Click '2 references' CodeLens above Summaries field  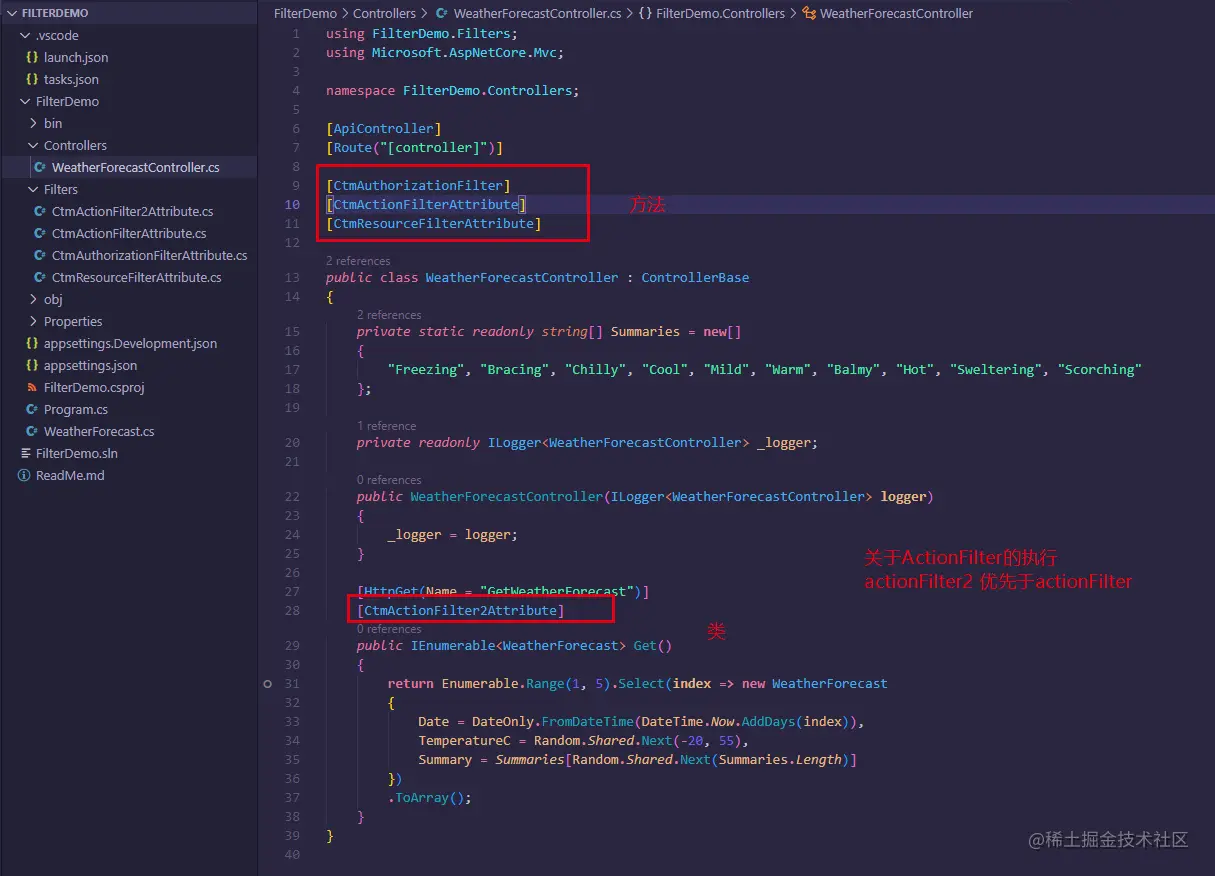pos(389,315)
